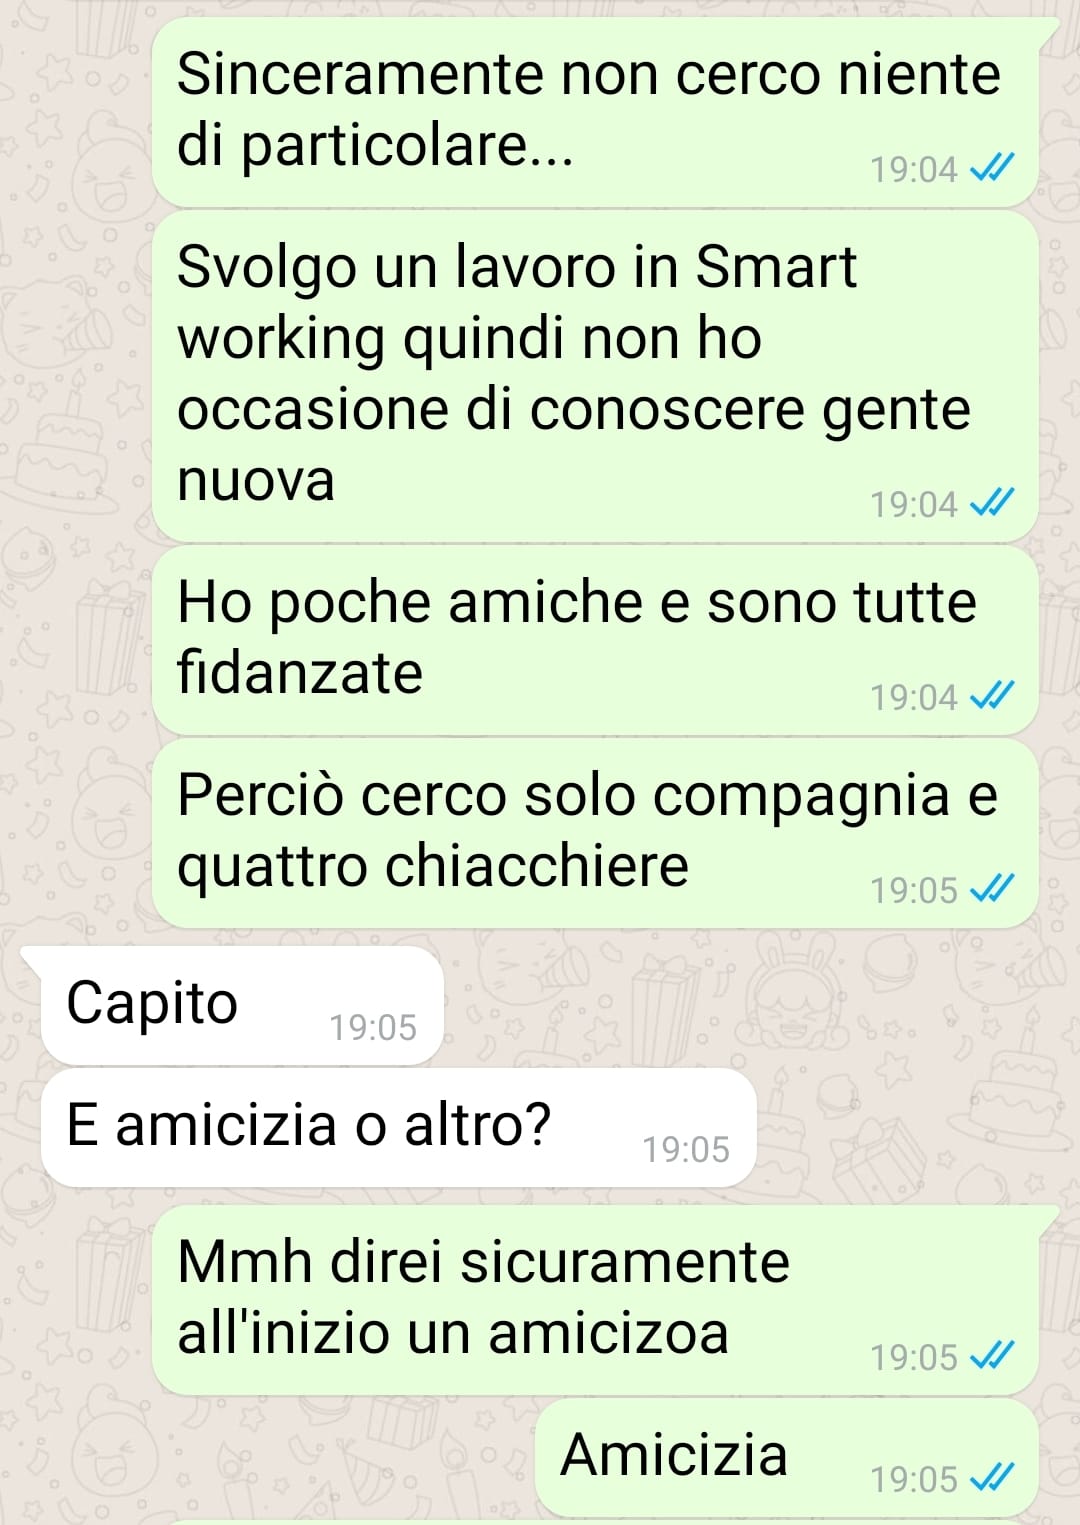Select read-receipt checkmarks on 'Sinceramente' message
Screen dimensions: 1080x1525
pyautogui.click(x=992, y=169)
